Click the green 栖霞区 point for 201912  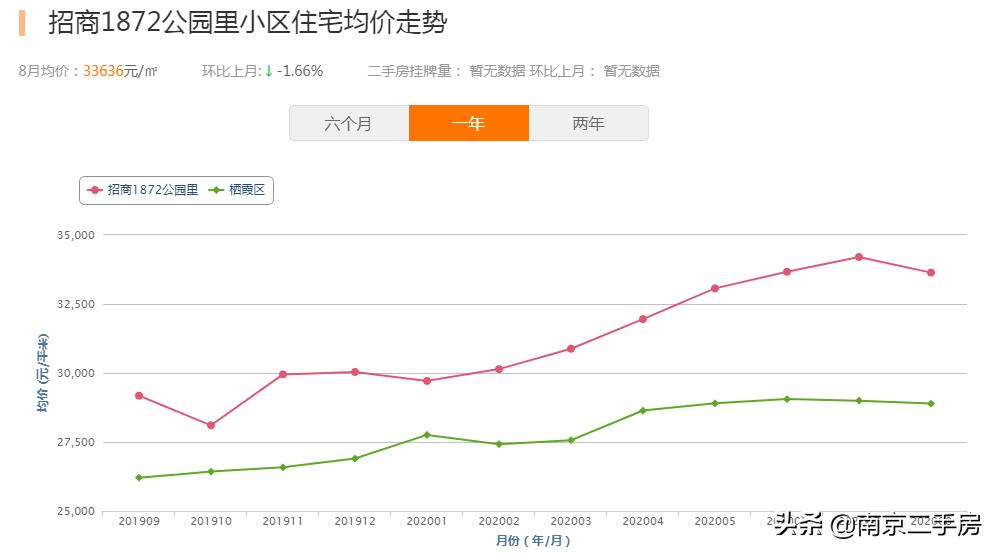click(355, 458)
